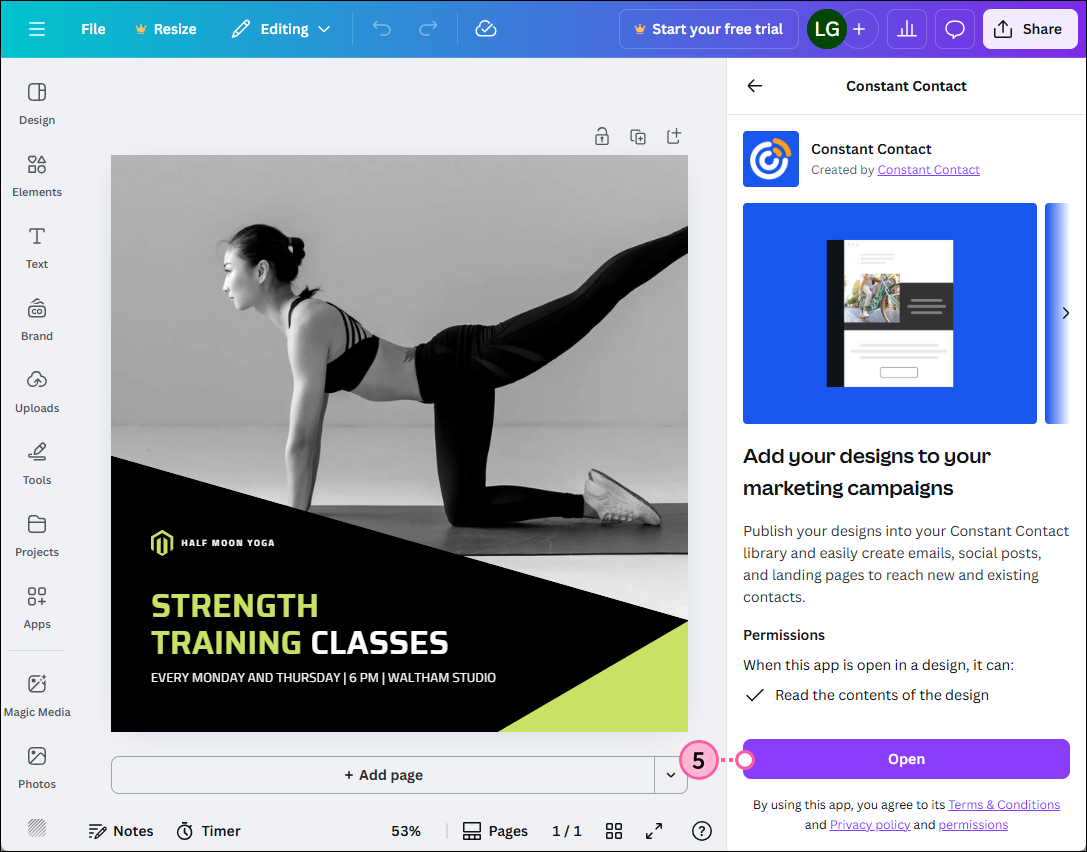1087x852 pixels.
Task: Toggle fullscreen presentation view icon
Action: coord(654,831)
